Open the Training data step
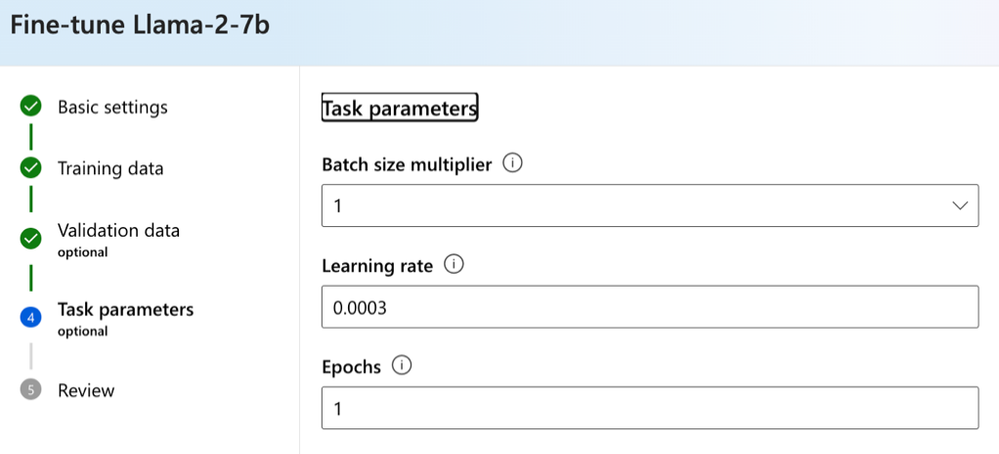Viewport: 999px width, 454px height. pyautogui.click(x=110, y=168)
